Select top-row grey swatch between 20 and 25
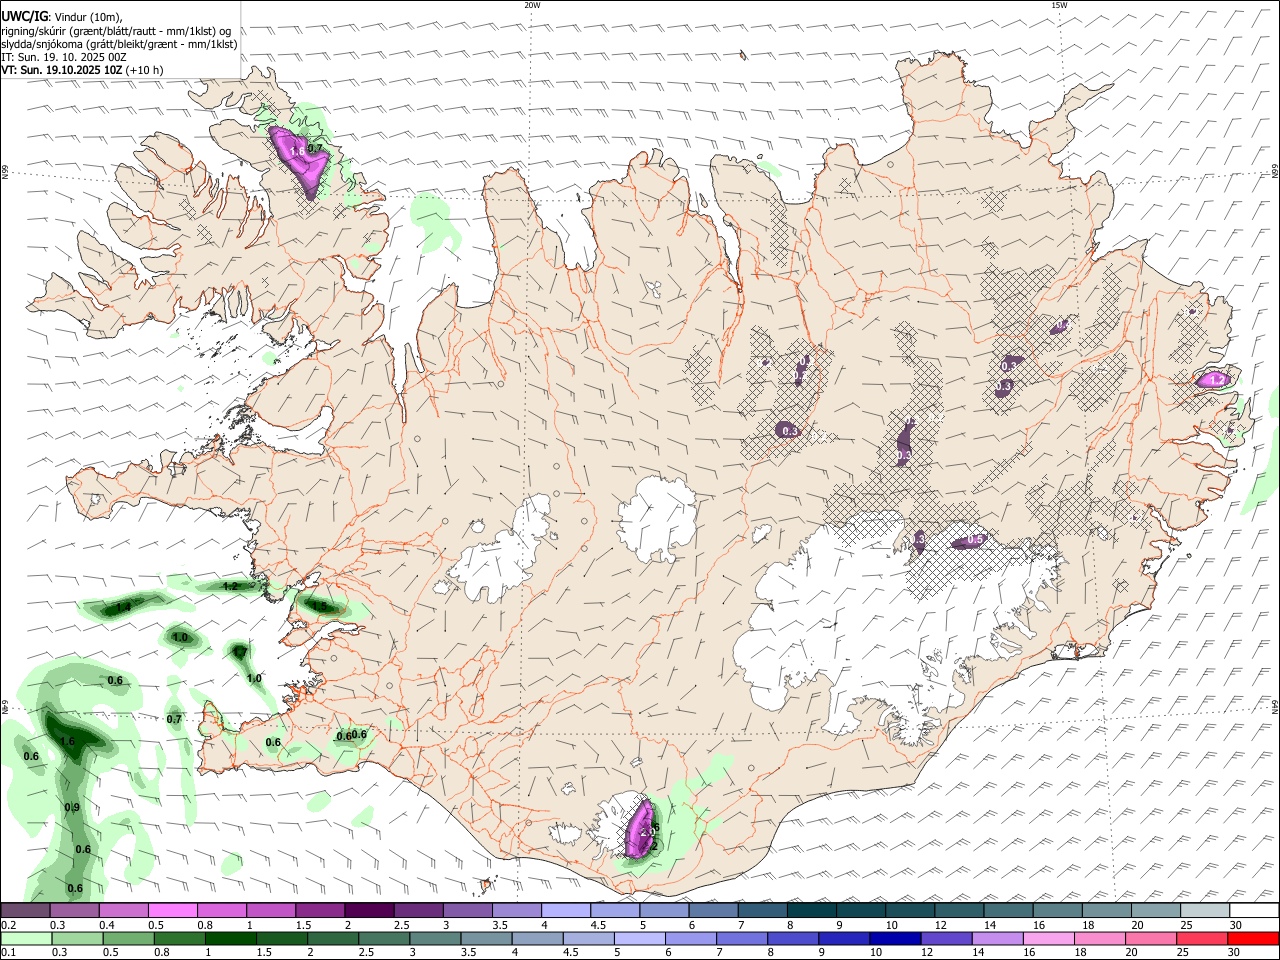 (1156, 910)
